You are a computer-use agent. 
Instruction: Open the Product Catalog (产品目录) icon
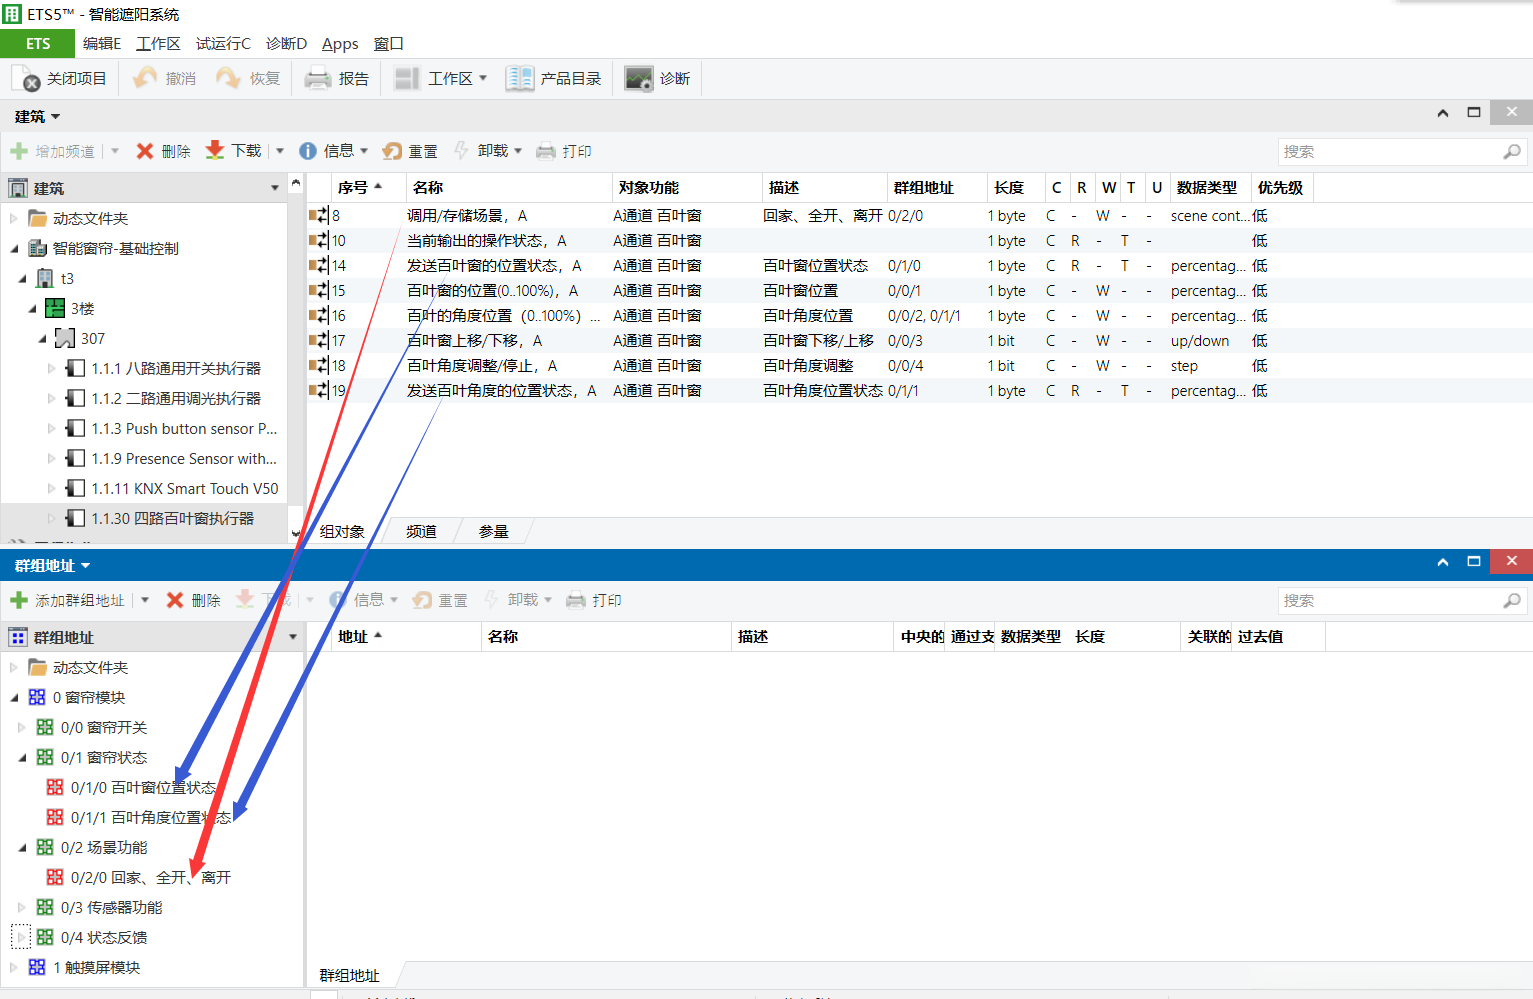pyautogui.click(x=520, y=78)
